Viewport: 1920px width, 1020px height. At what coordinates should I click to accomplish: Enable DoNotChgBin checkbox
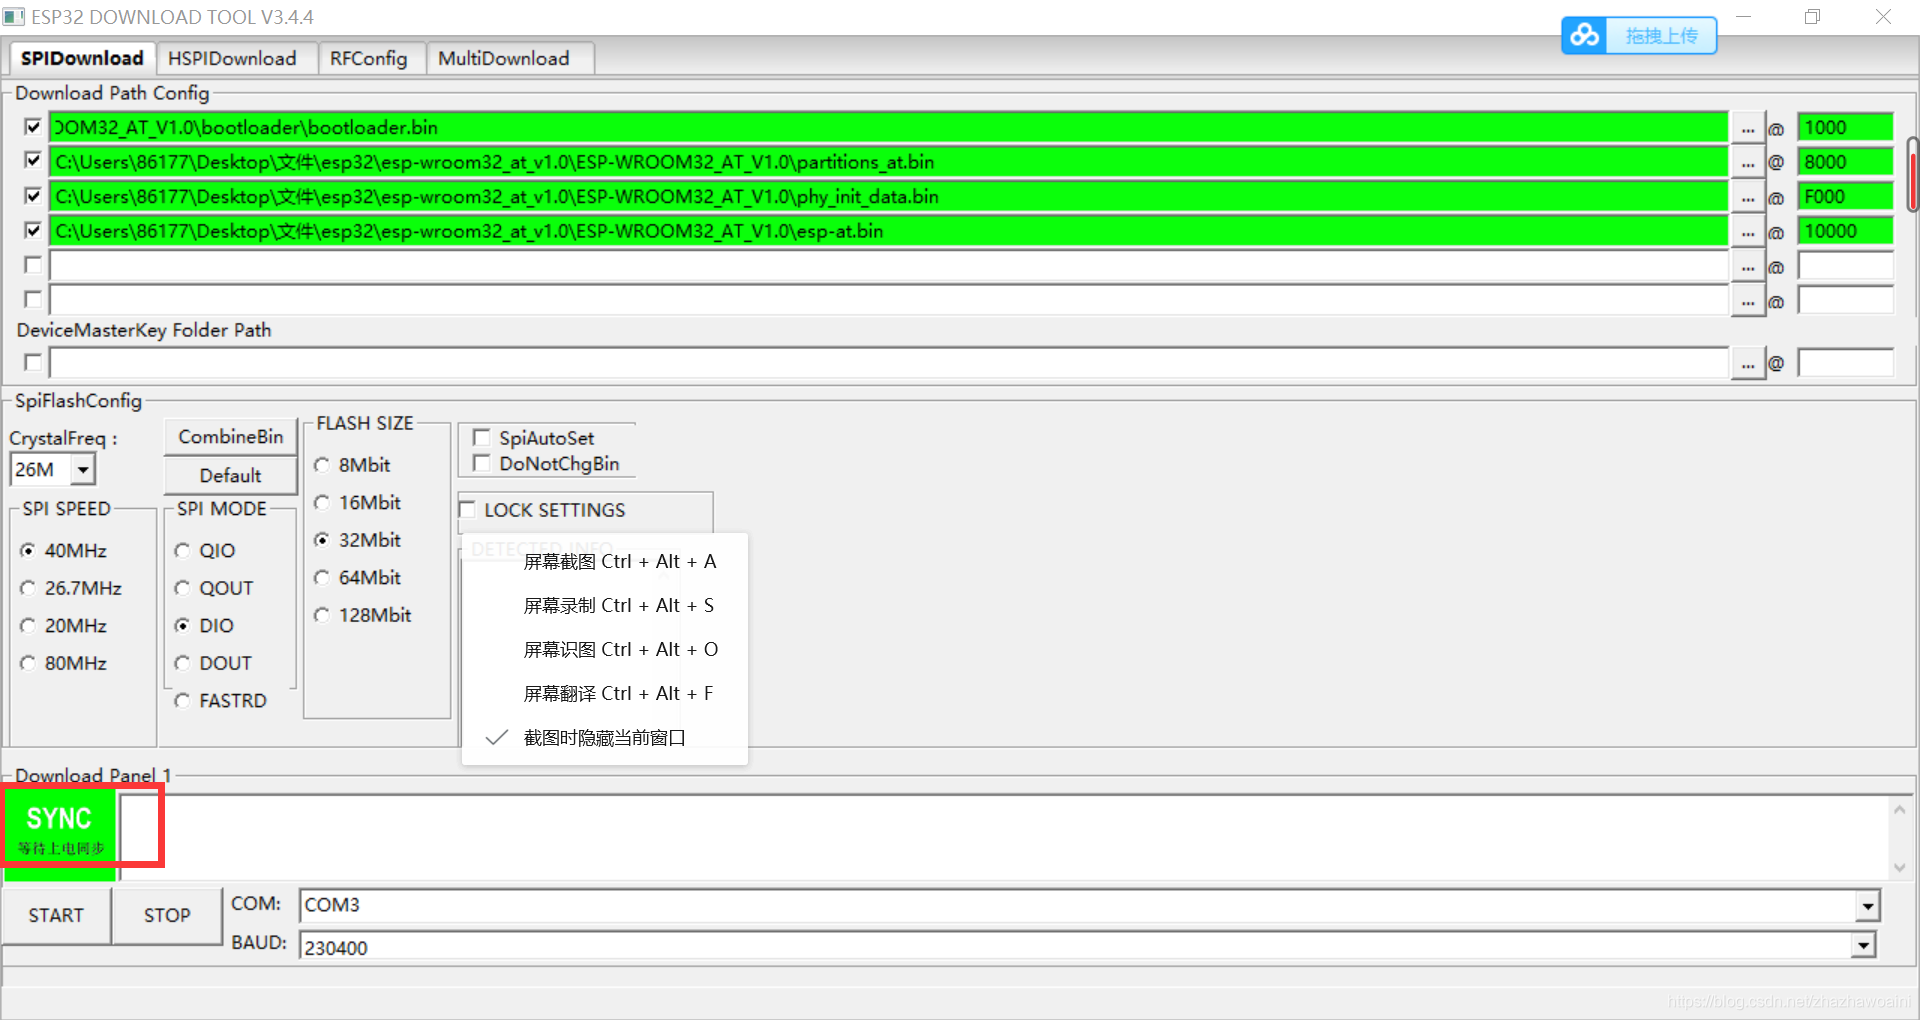click(482, 463)
